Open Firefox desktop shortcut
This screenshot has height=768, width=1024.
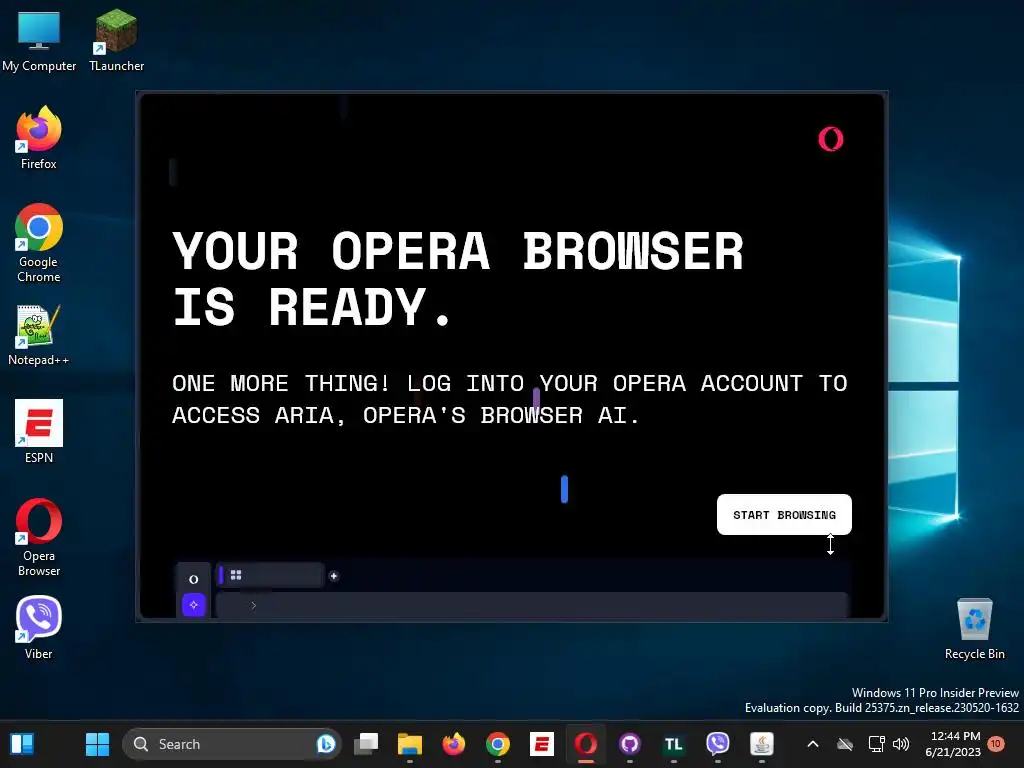(x=39, y=138)
